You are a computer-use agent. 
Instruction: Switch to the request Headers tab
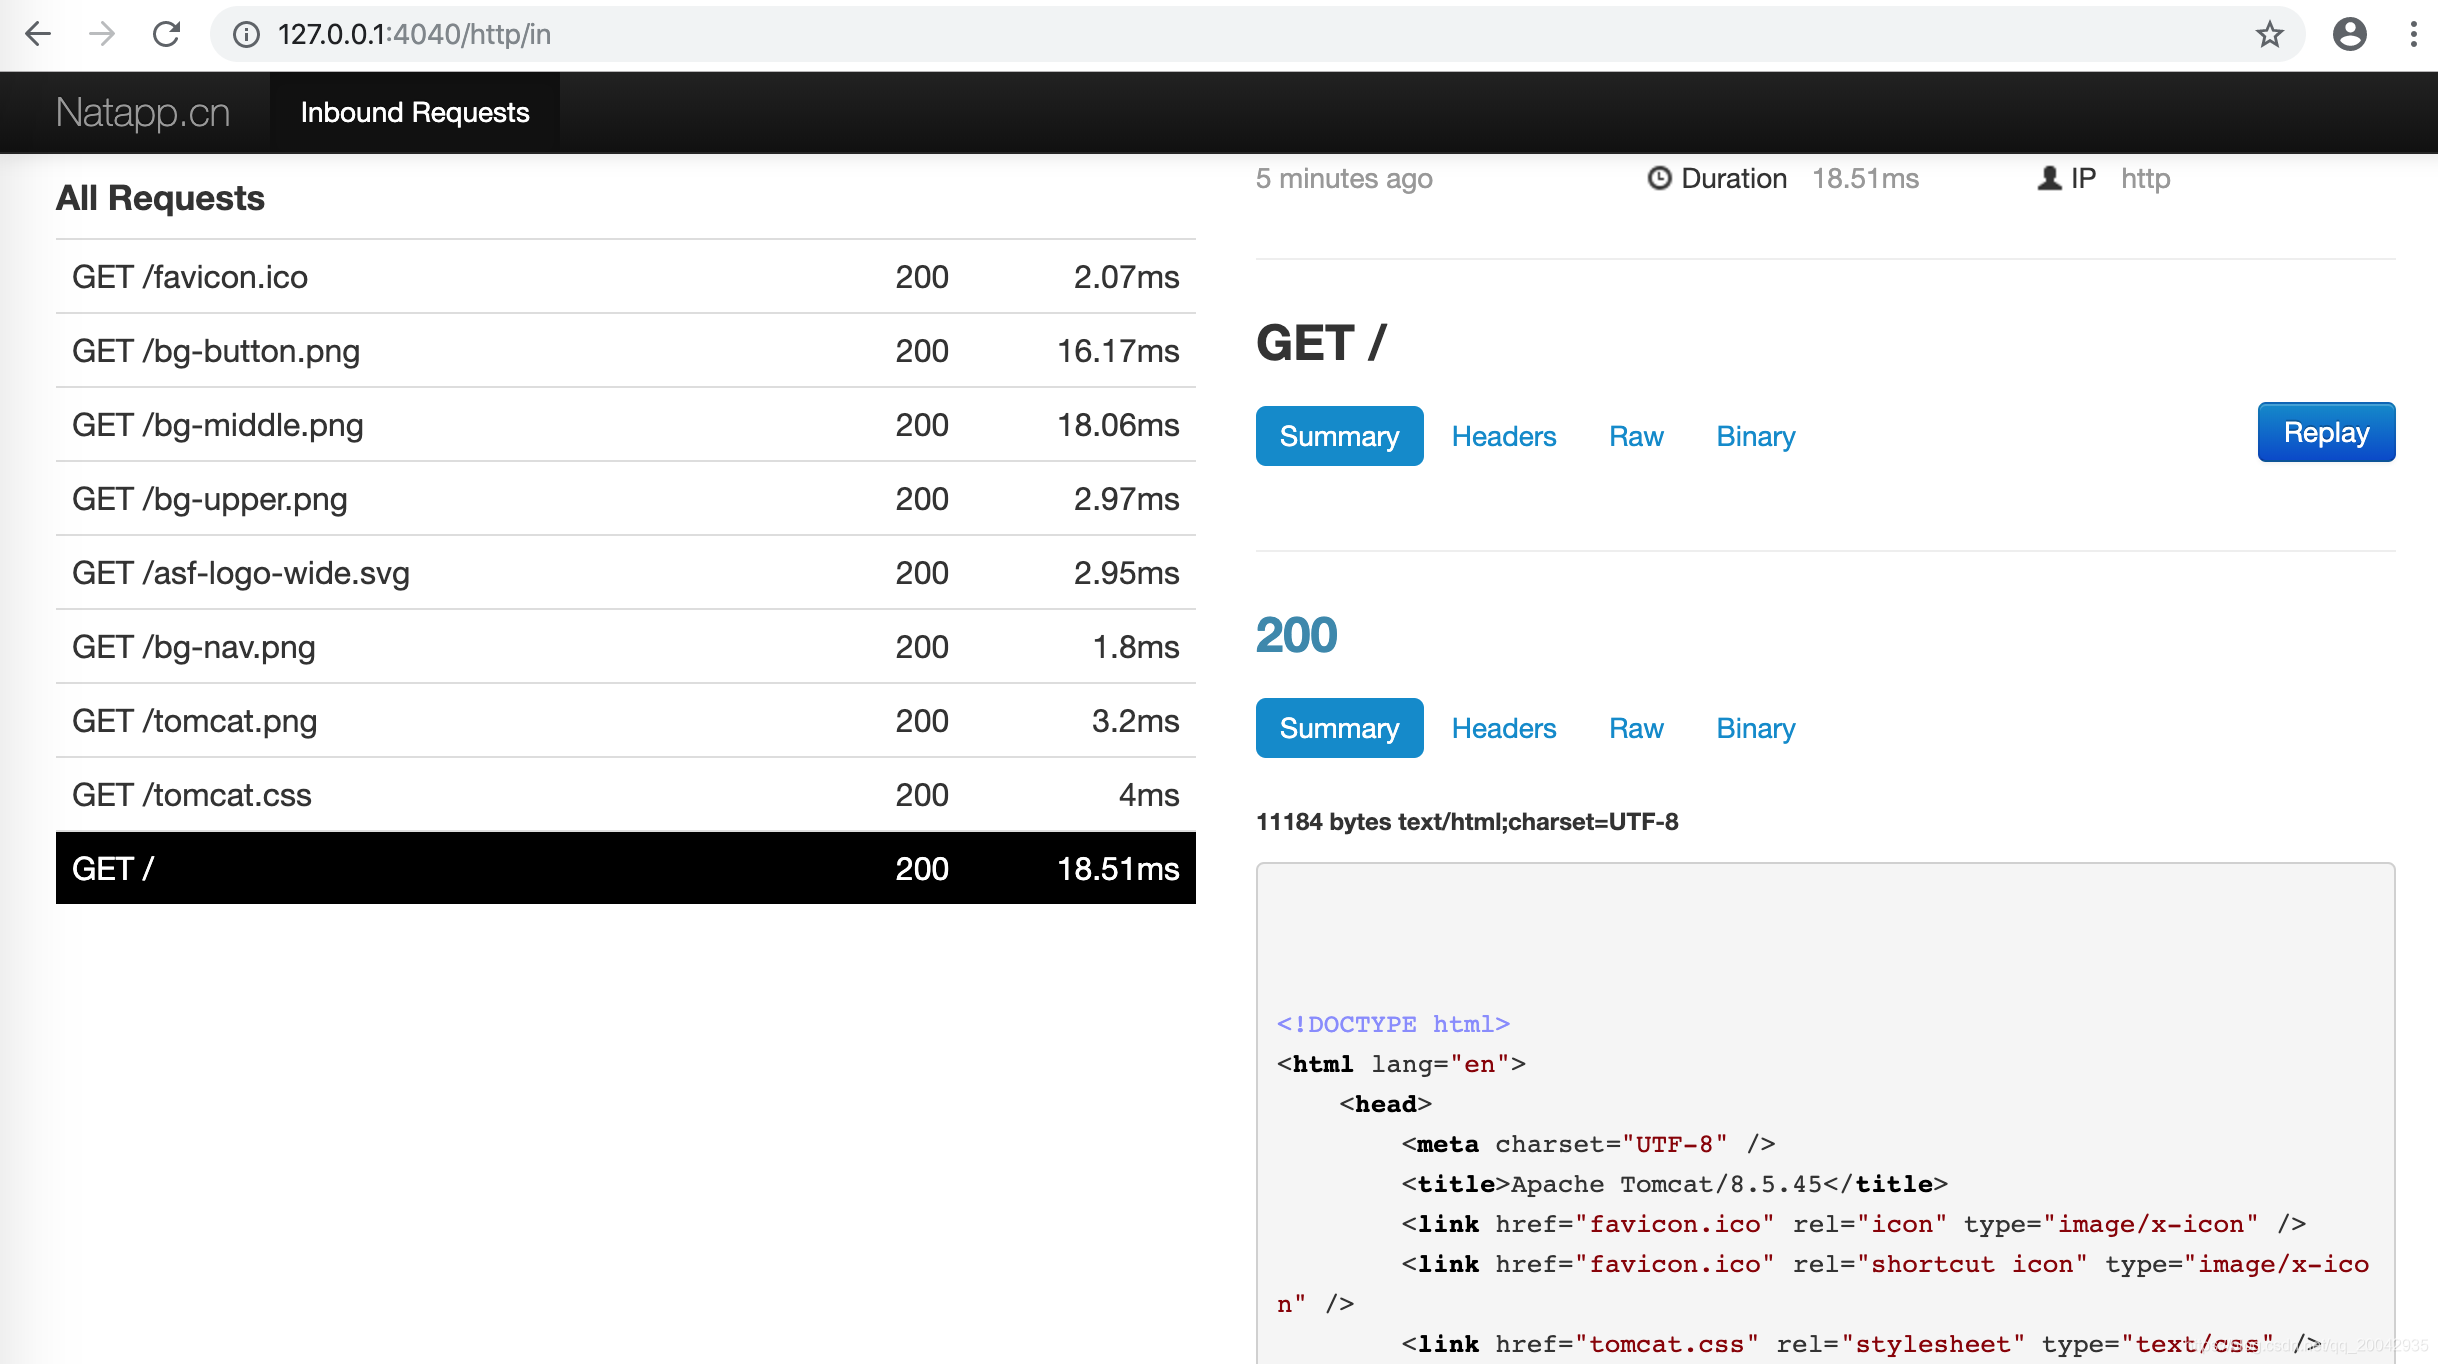1503,436
